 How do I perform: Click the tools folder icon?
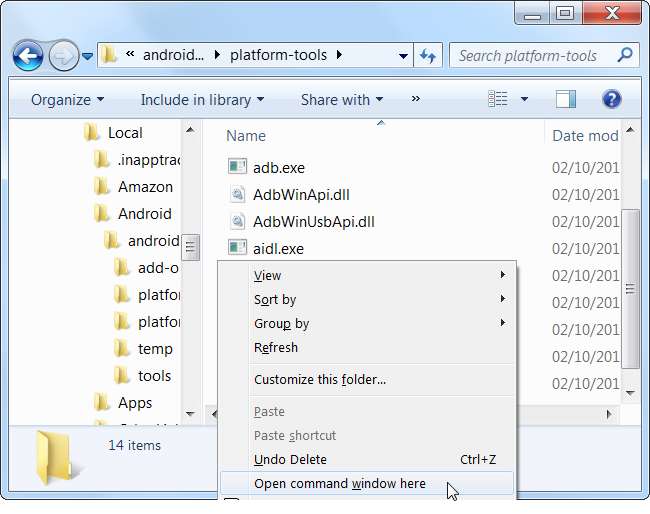(x=122, y=376)
